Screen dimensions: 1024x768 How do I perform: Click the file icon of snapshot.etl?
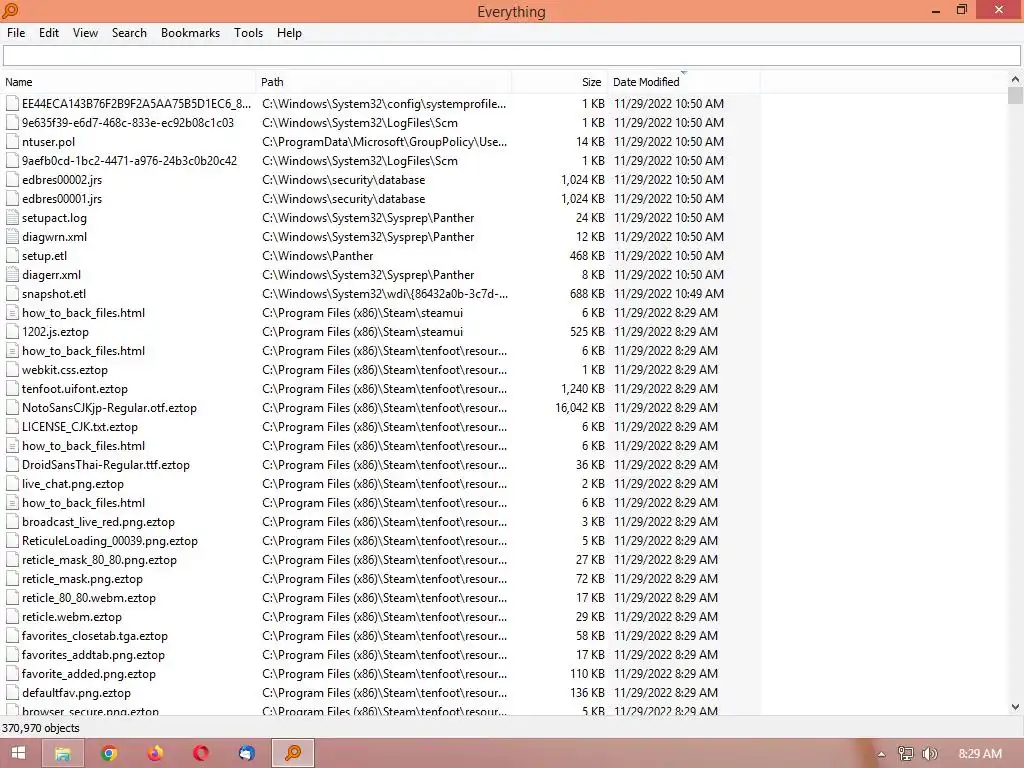[12, 293]
